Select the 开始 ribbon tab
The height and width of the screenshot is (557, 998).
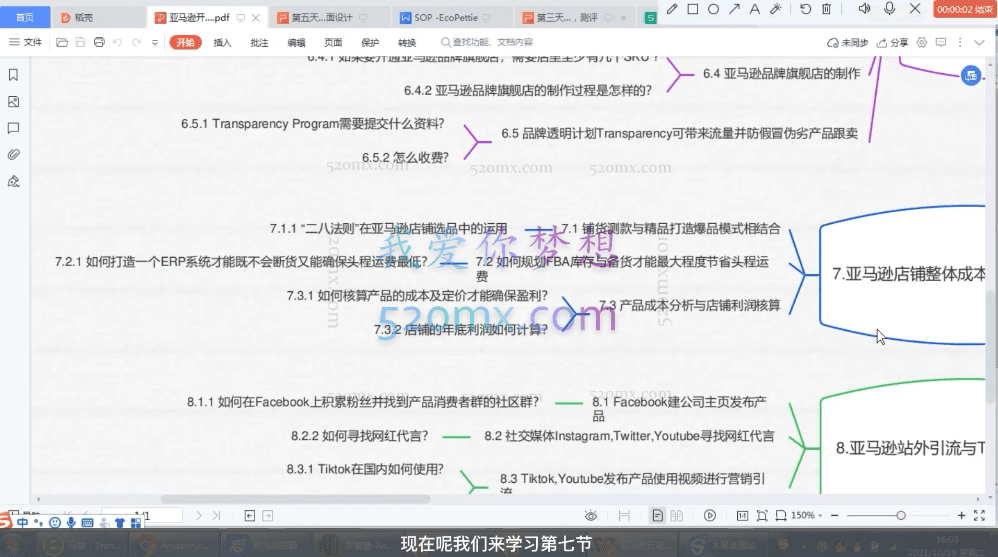click(x=185, y=42)
